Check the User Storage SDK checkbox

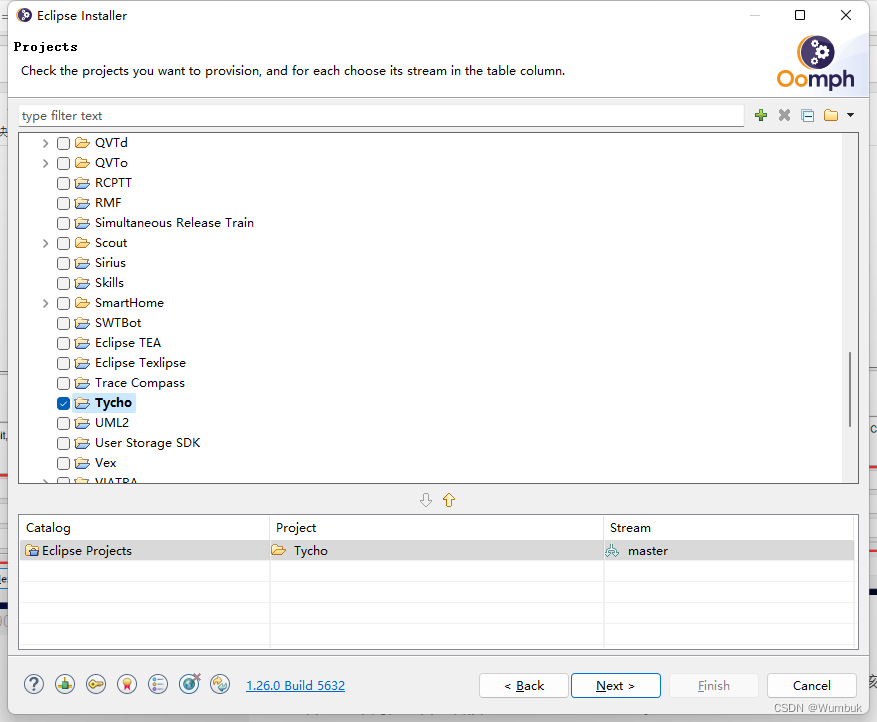tap(63, 443)
